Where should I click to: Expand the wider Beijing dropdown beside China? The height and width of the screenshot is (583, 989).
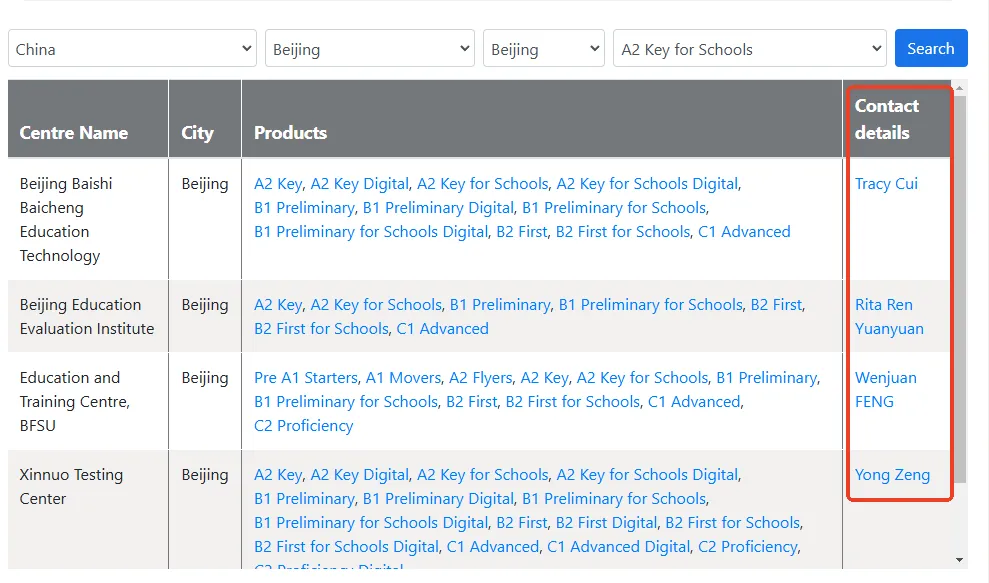369,49
